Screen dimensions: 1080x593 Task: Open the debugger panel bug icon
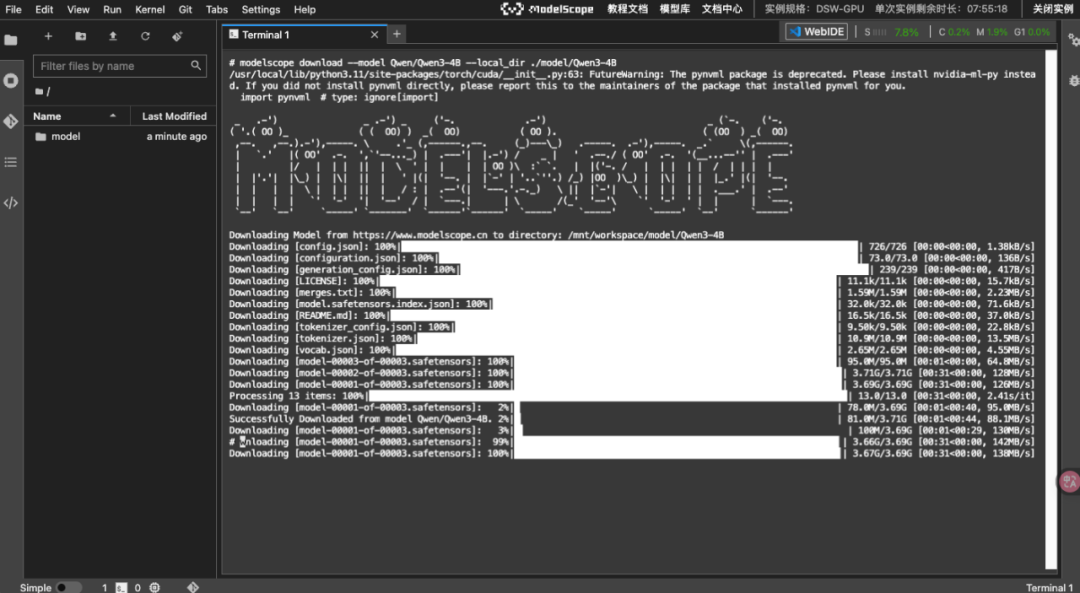[1073, 81]
